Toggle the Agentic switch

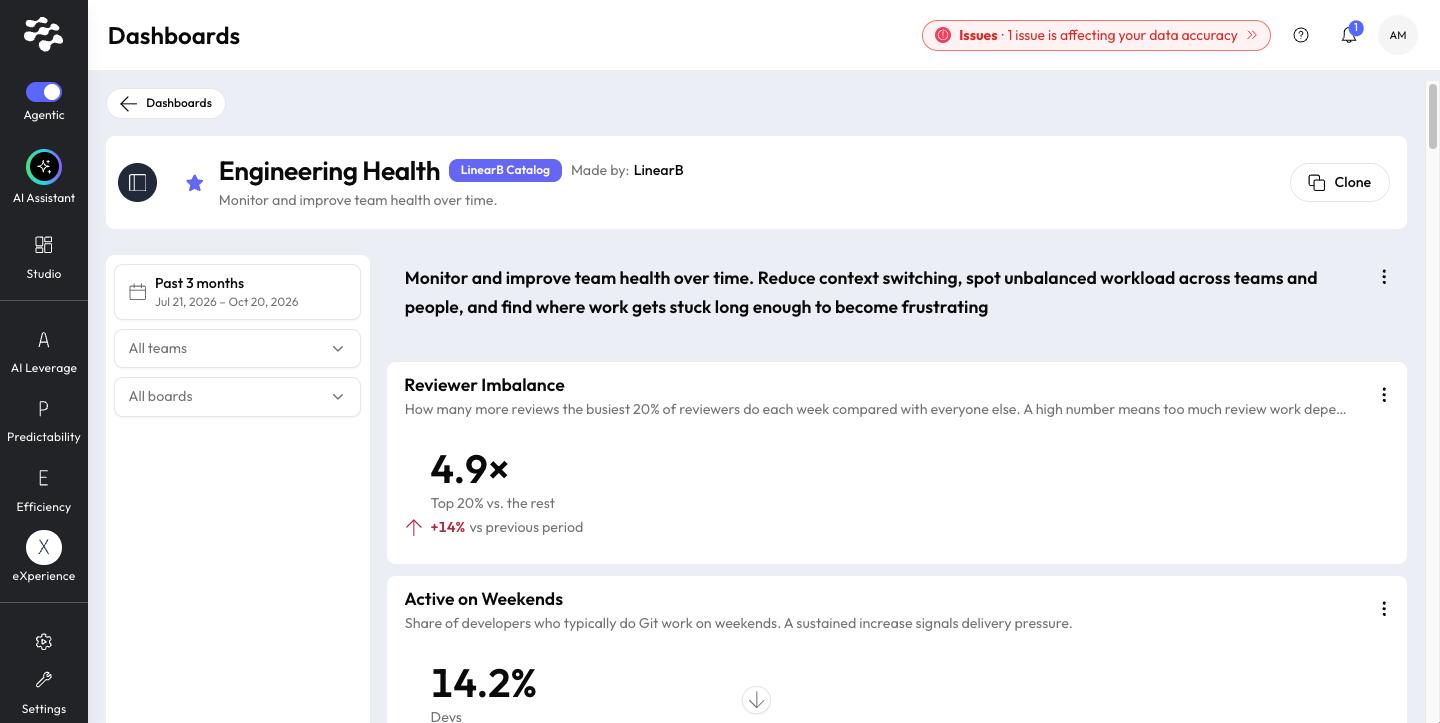pyautogui.click(x=44, y=92)
